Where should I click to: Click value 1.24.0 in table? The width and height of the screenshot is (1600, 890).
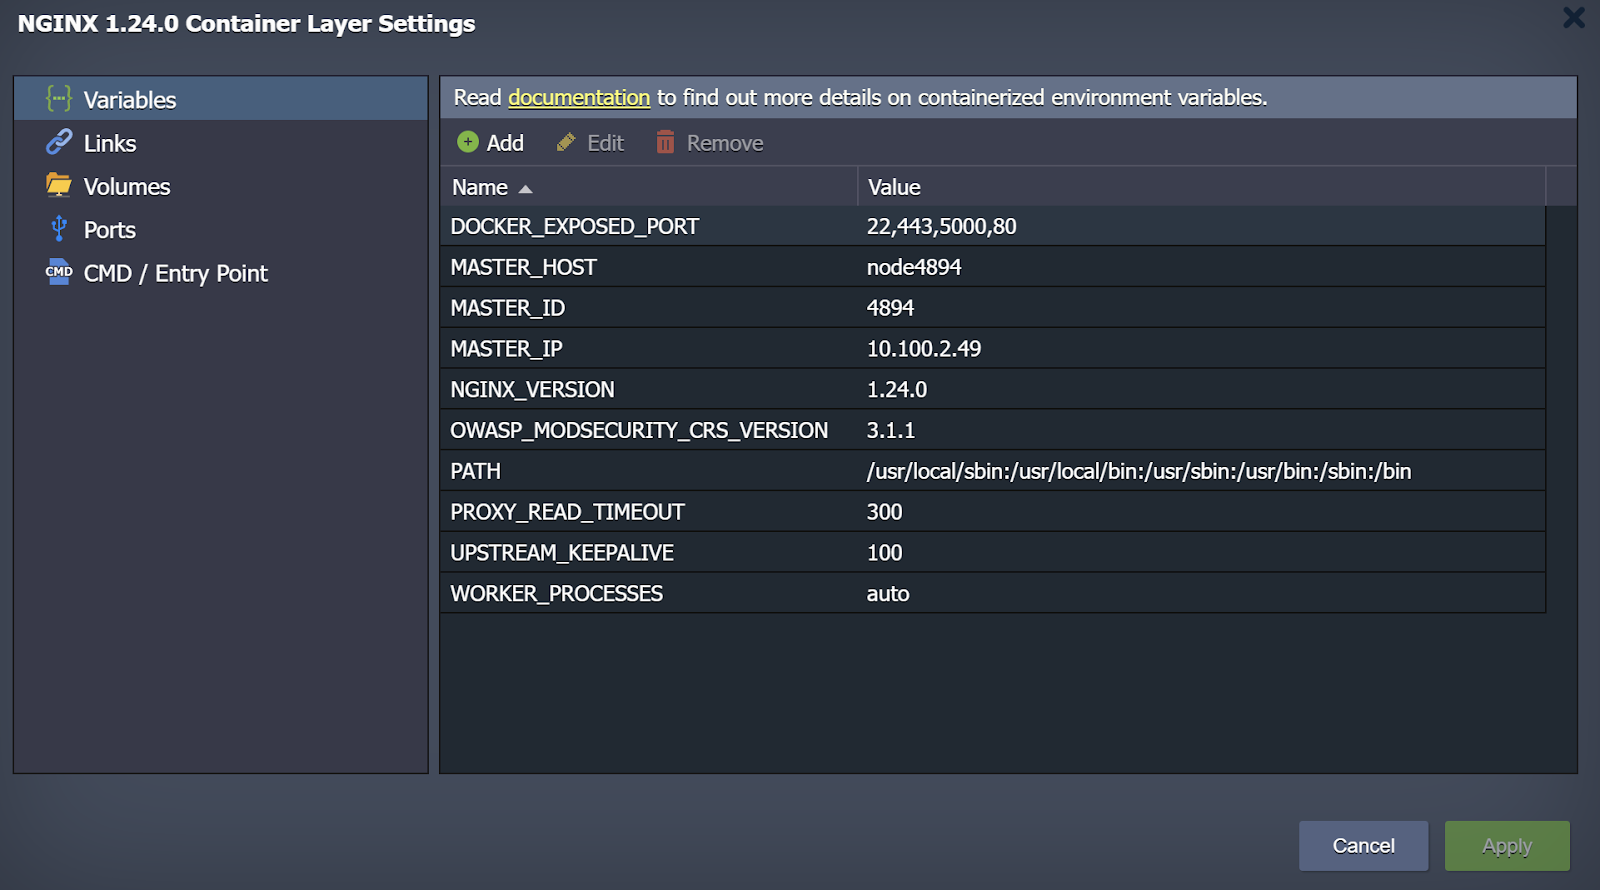(897, 390)
